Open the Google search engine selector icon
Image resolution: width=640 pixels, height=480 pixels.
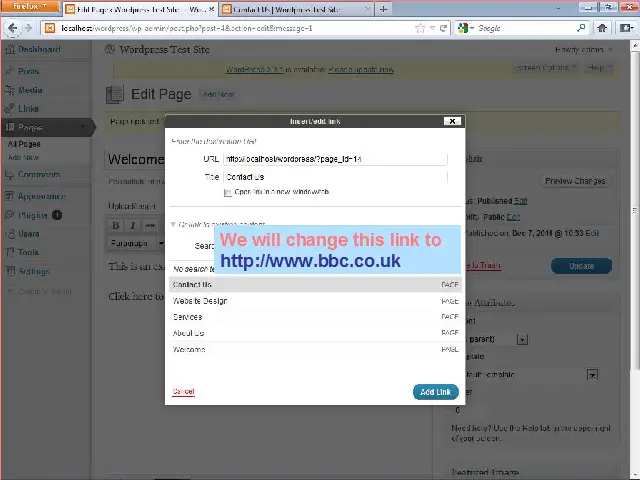(465, 28)
